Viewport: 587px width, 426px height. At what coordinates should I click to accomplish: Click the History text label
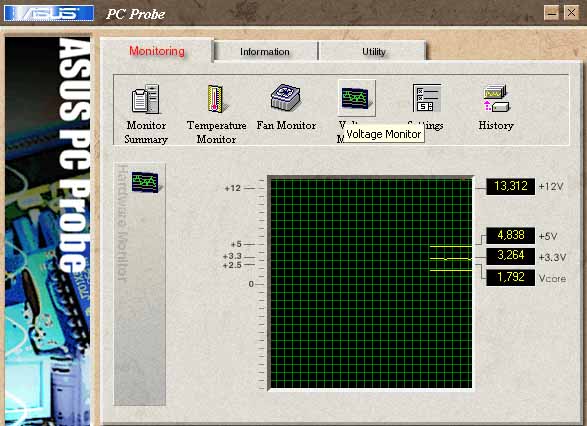click(496, 125)
